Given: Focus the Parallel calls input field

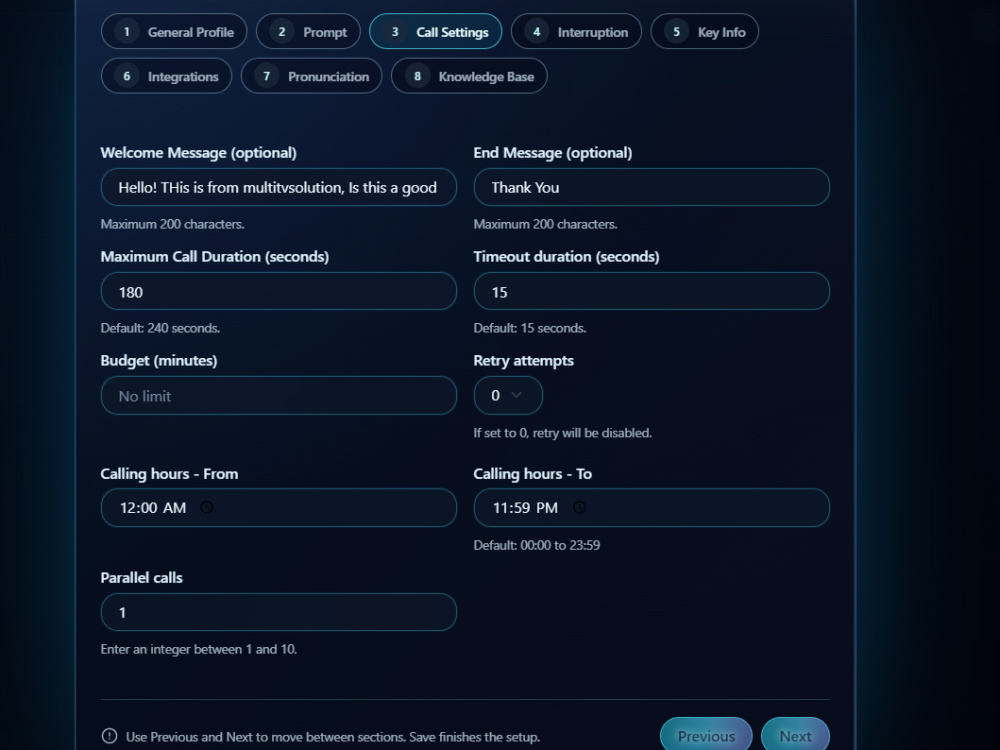Looking at the screenshot, I should pos(279,612).
